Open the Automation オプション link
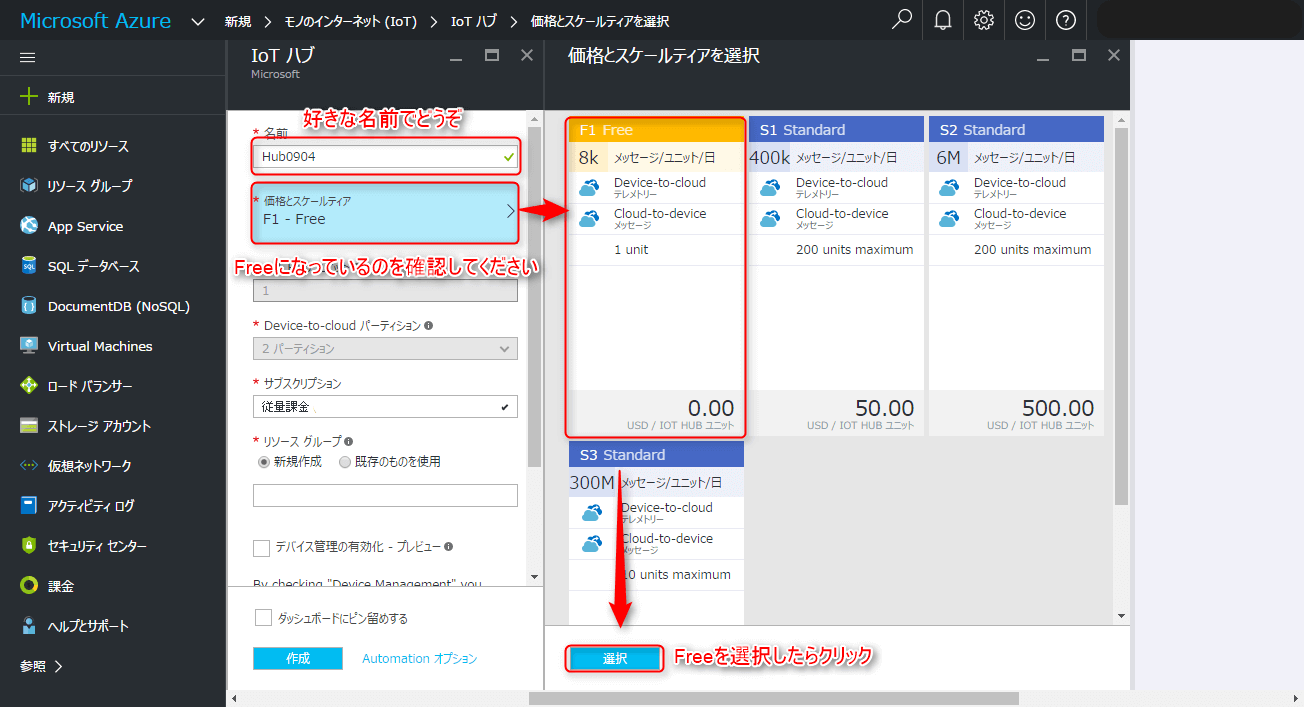 coord(419,658)
